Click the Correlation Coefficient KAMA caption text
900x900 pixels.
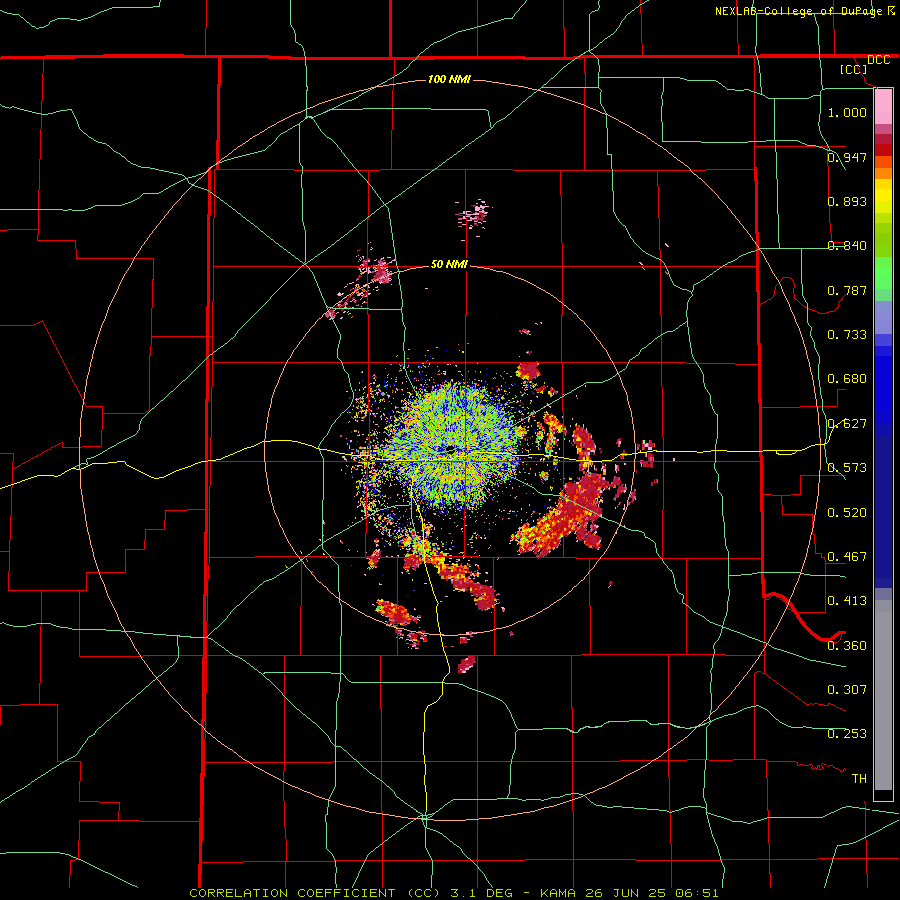453,893
